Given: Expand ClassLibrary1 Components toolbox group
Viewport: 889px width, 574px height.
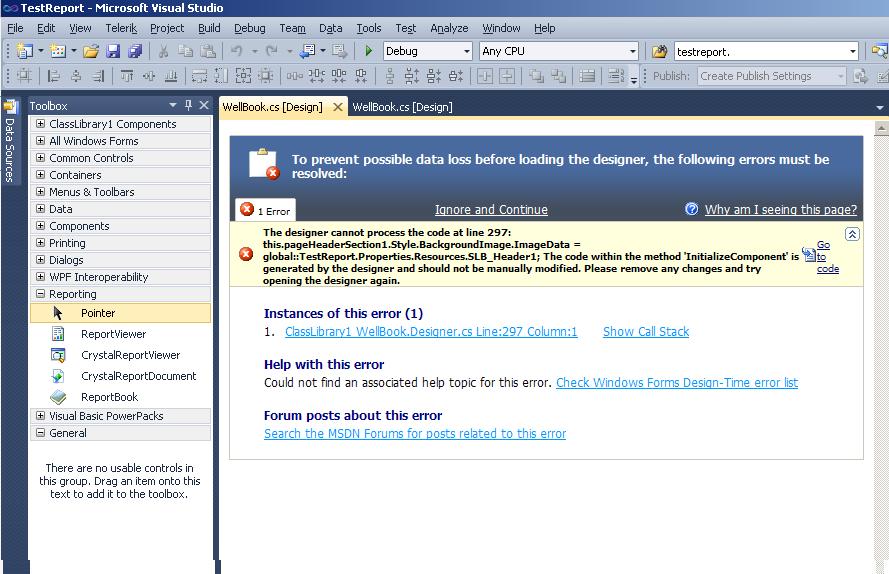Looking at the screenshot, I should click(x=40, y=124).
